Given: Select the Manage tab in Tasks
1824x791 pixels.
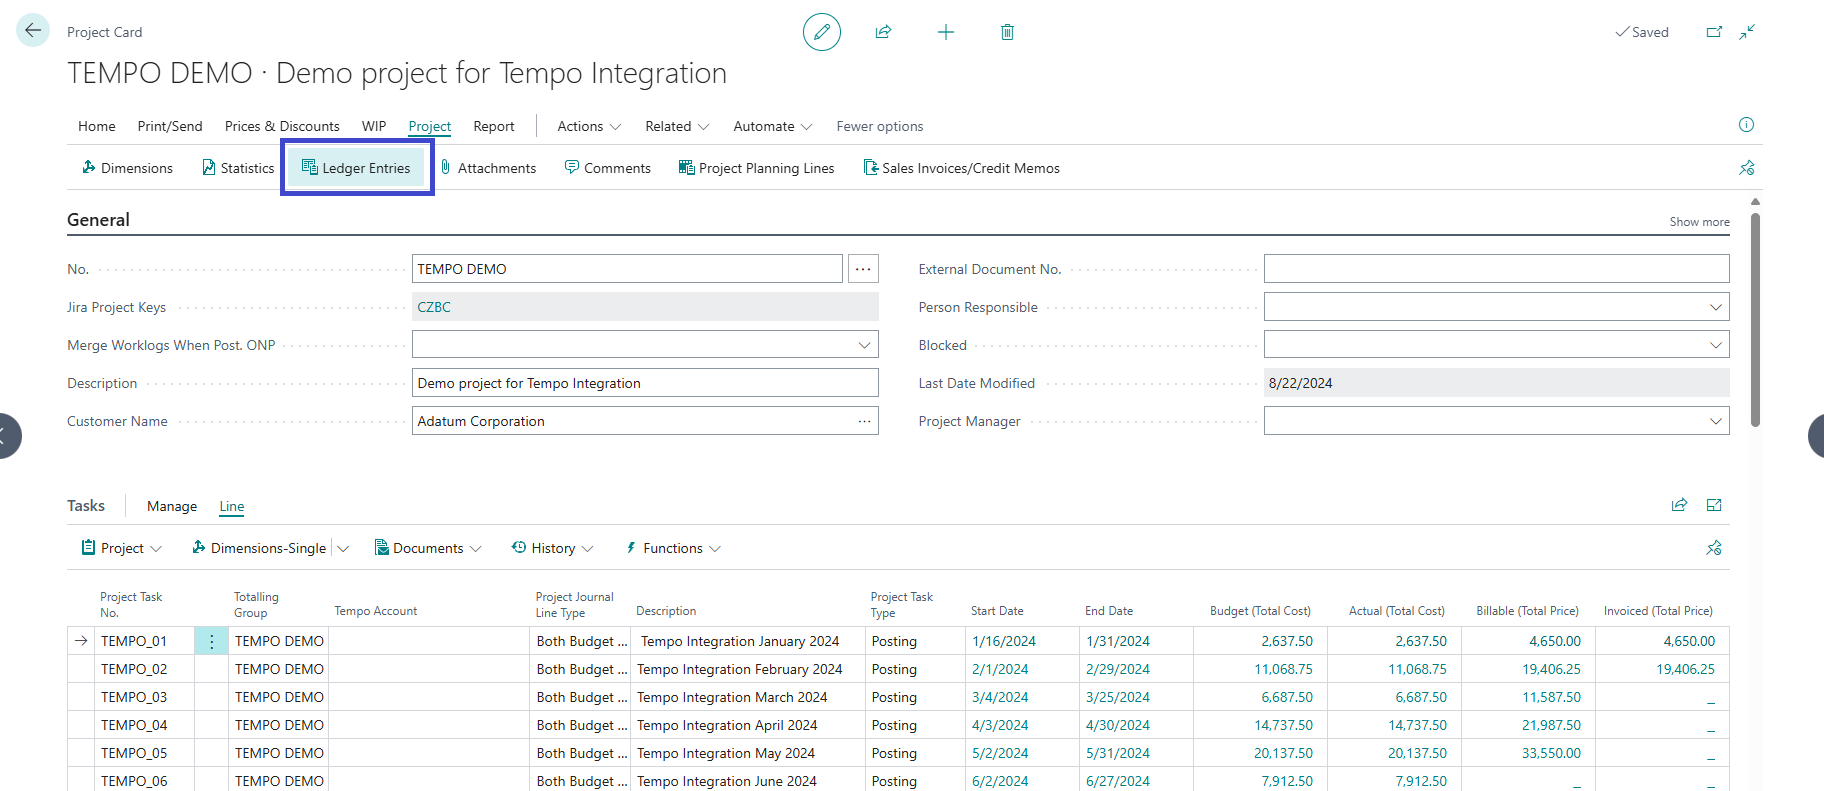Looking at the screenshot, I should [x=172, y=506].
